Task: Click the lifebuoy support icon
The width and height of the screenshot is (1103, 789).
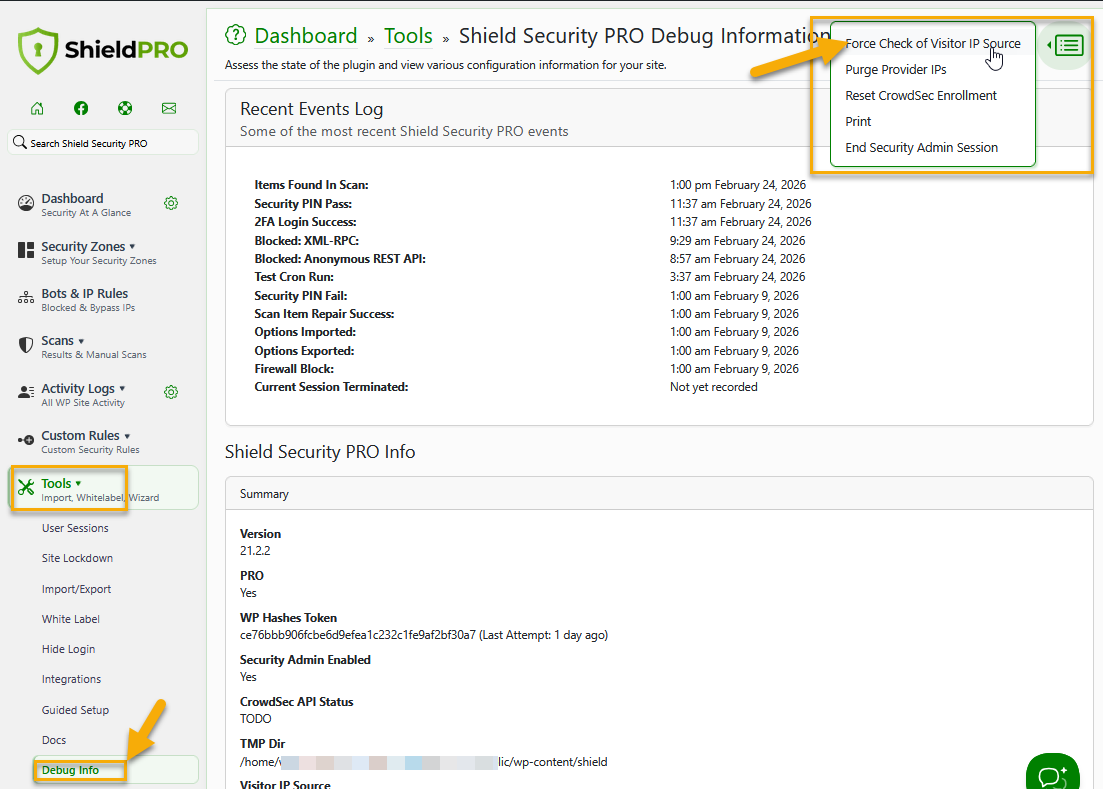Action: pyautogui.click(x=125, y=108)
